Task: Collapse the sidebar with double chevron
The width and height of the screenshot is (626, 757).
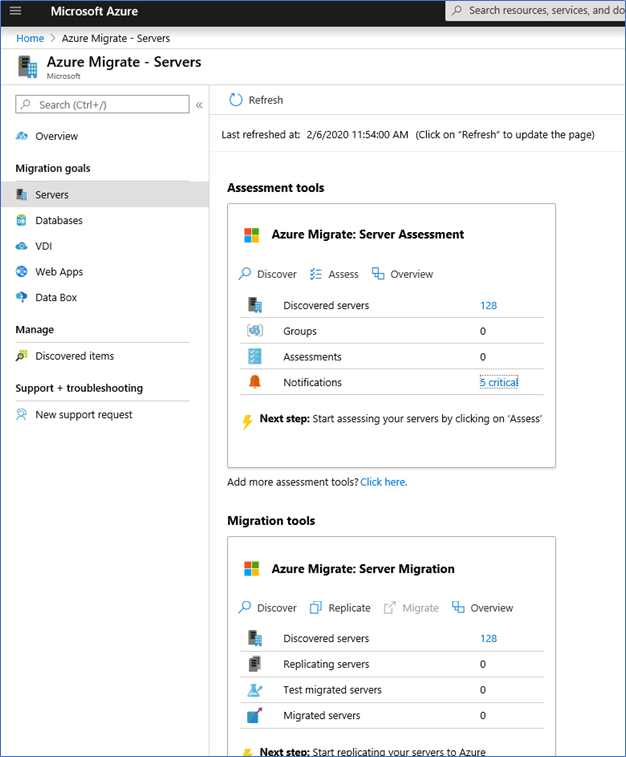Action: pyautogui.click(x=199, y=105)
